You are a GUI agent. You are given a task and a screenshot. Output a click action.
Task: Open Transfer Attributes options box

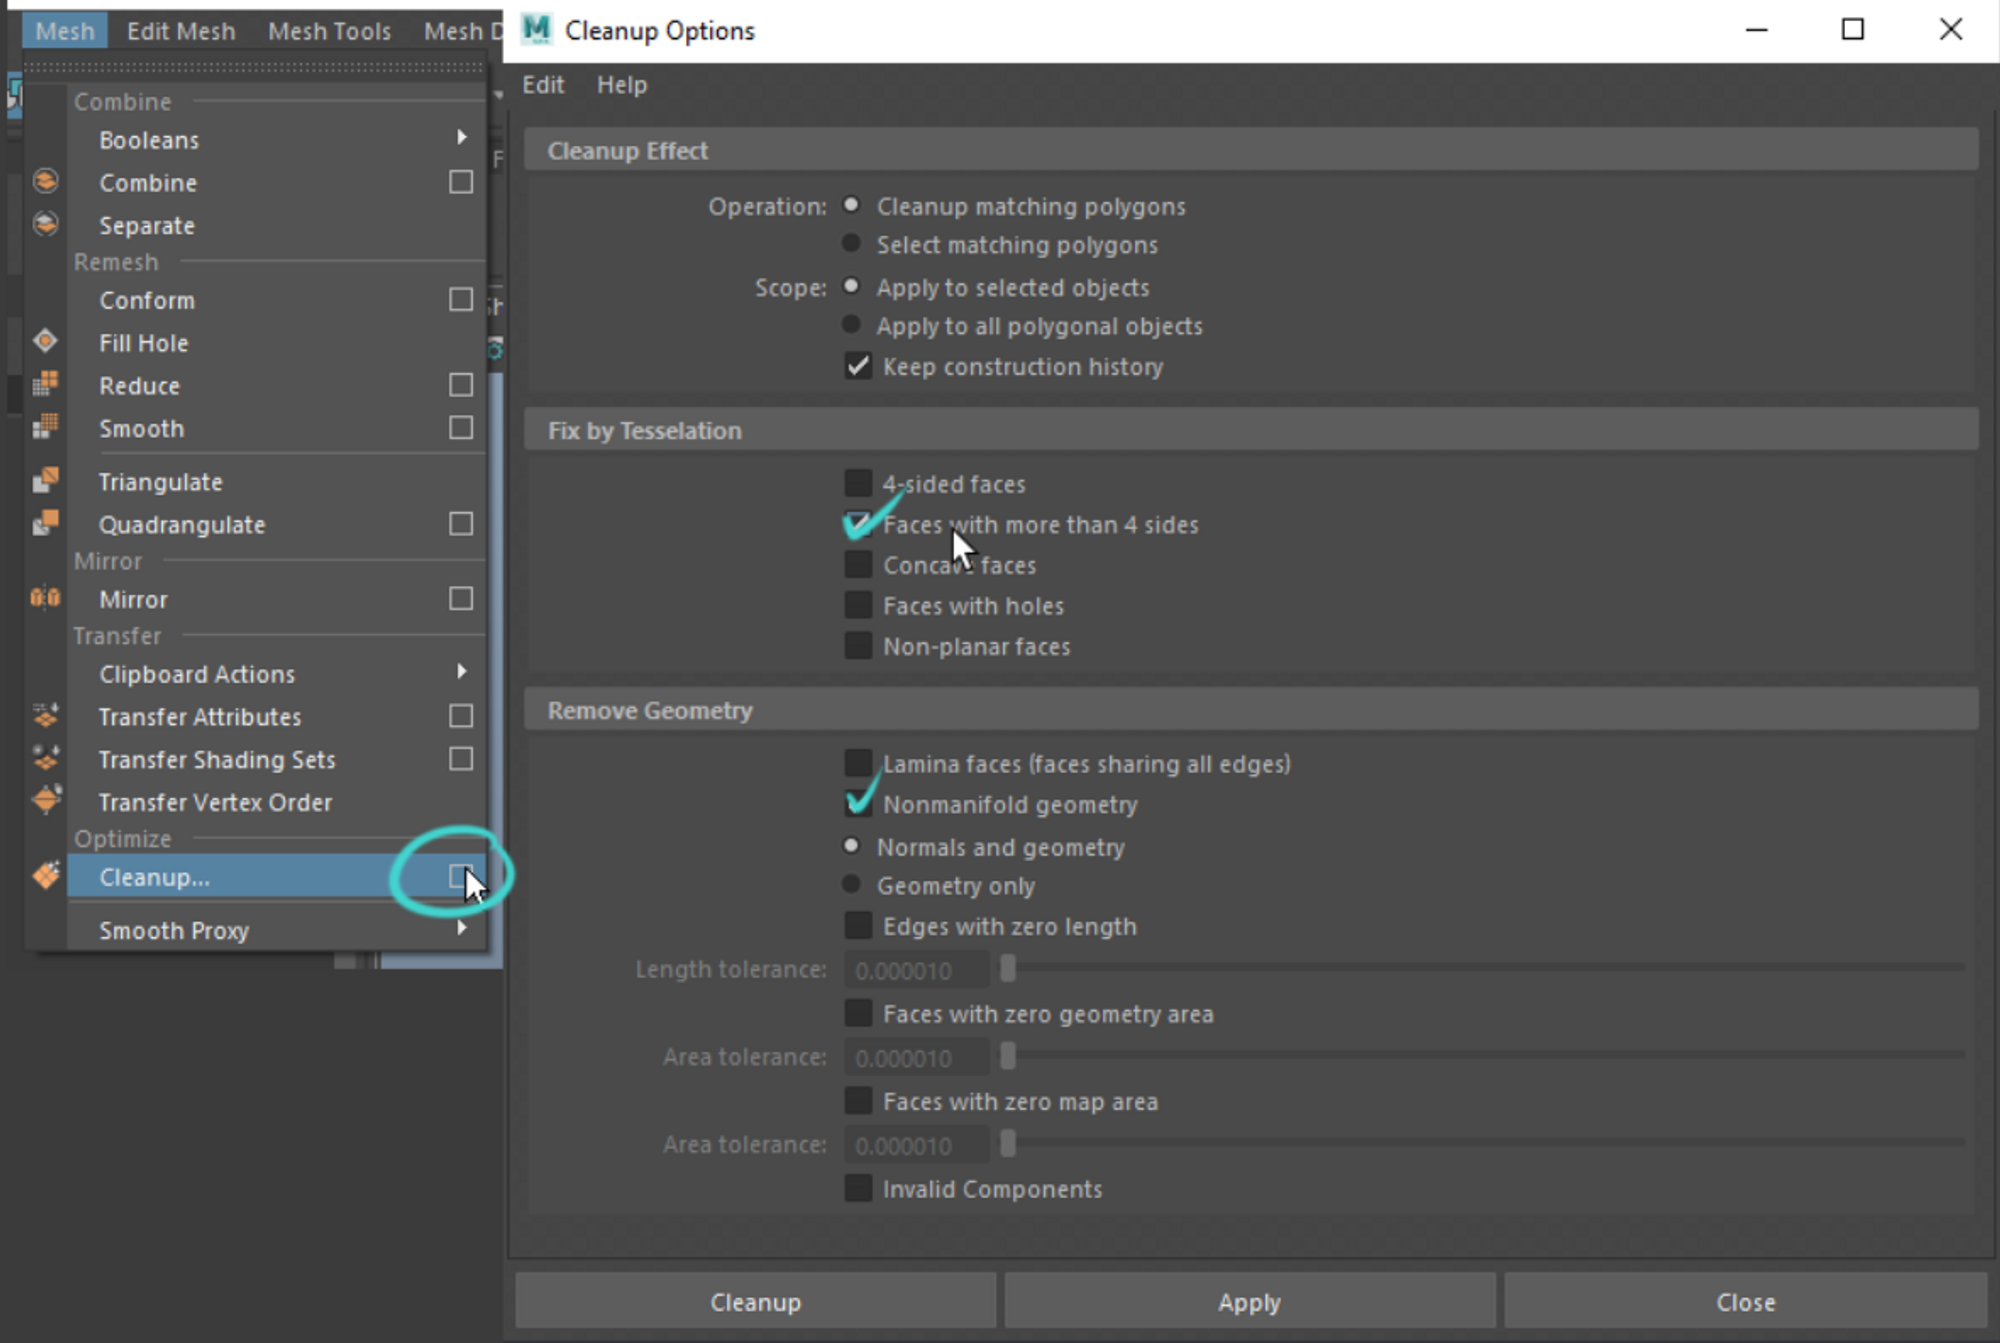tap(461, 716)
